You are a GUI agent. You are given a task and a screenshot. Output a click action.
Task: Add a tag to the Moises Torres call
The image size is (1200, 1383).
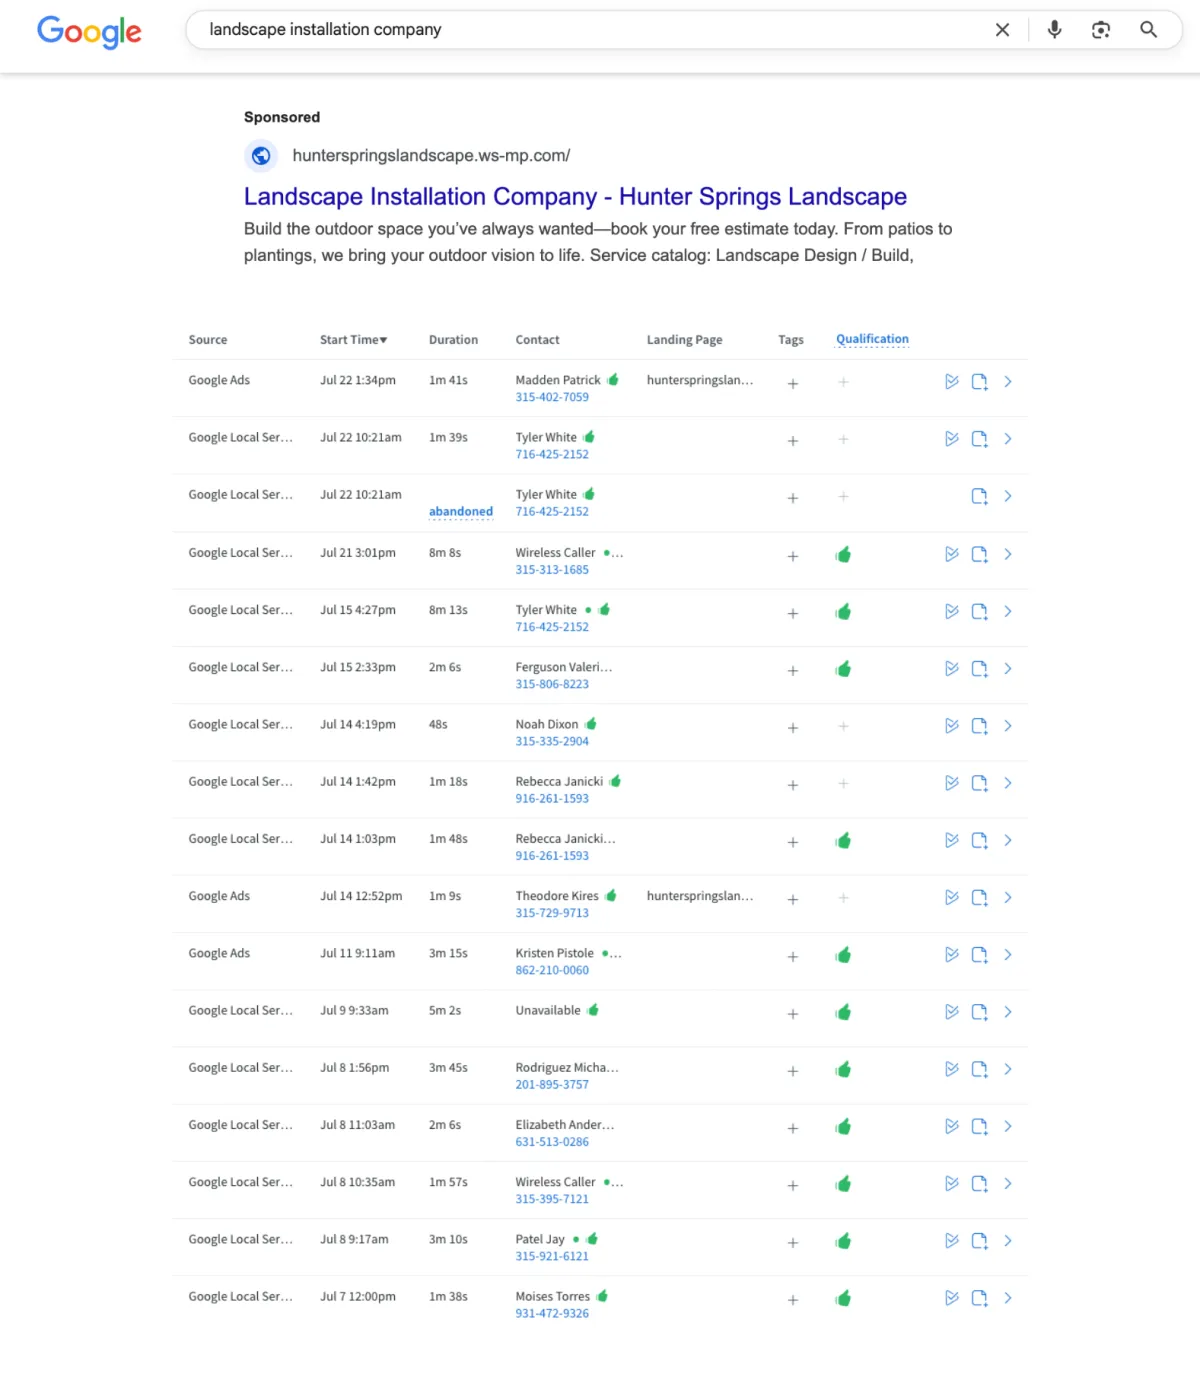tap(793, 1300)
